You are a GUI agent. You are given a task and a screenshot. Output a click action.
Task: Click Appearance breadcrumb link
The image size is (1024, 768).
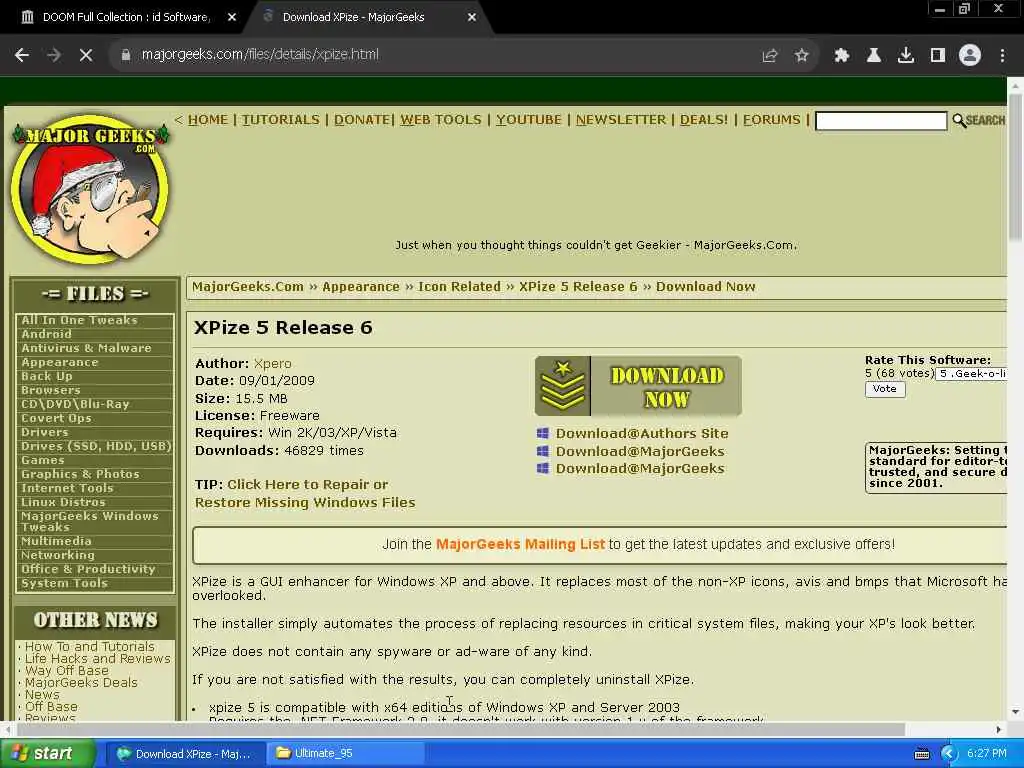tap(360, 287)
